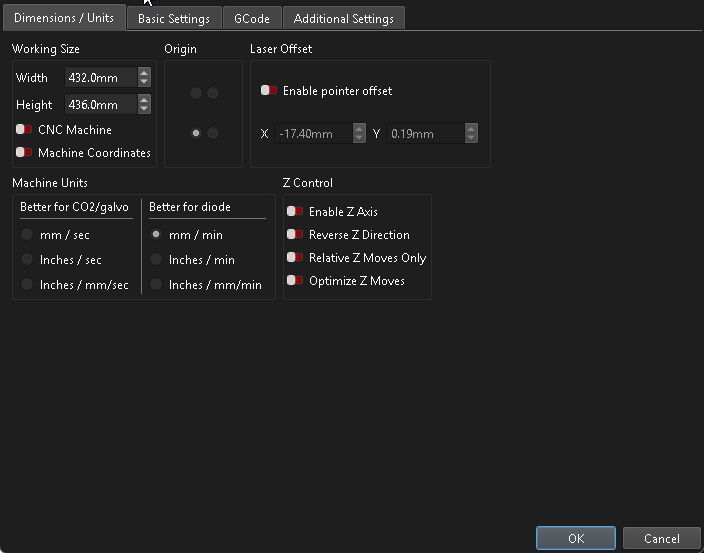Cancel the device settings dialog
Viewport: 704px width, 553px height.
[x=661, y=538]
